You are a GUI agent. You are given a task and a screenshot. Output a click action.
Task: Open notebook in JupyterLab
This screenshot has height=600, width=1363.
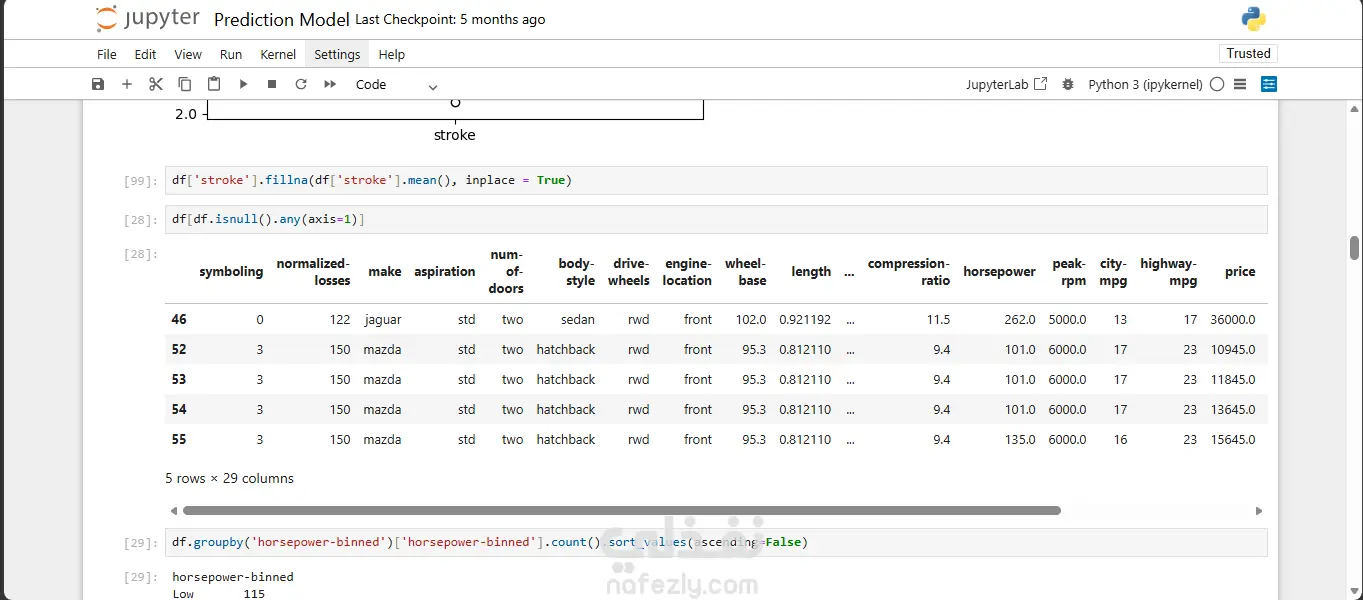[x=1007, y=84]
